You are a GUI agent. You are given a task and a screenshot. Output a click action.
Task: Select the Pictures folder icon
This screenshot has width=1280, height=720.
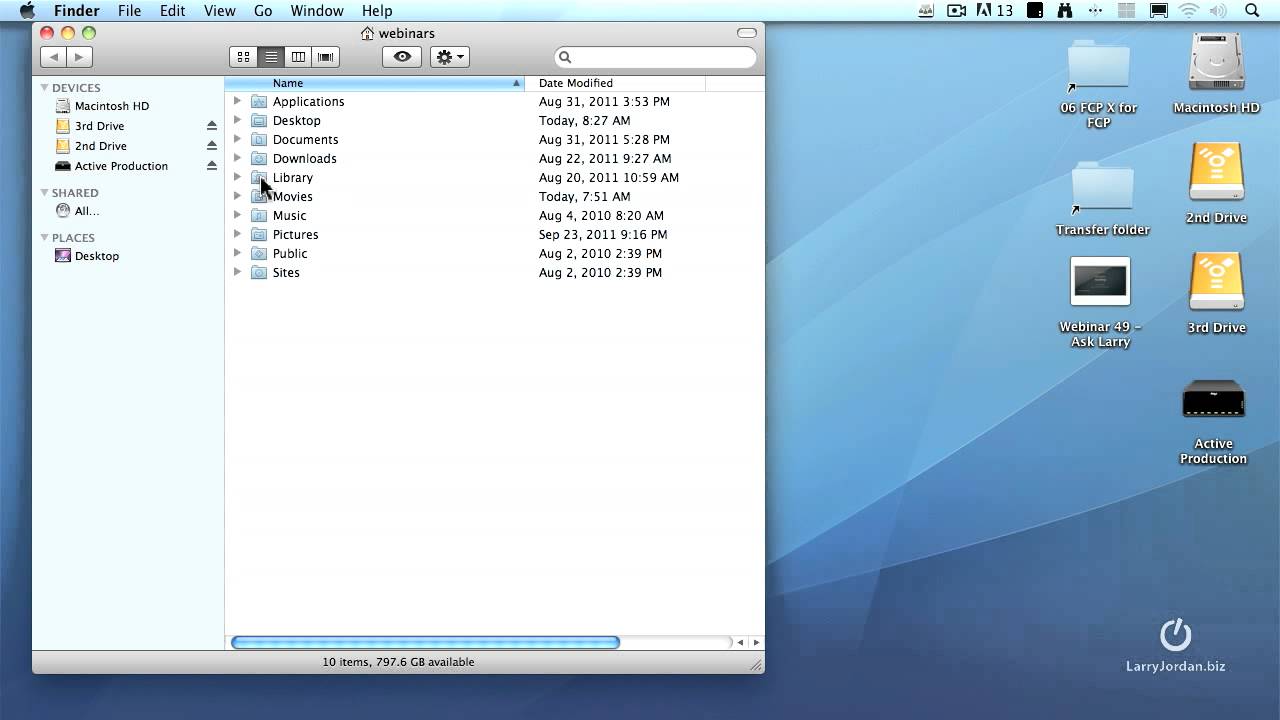[x=259, y=234]
